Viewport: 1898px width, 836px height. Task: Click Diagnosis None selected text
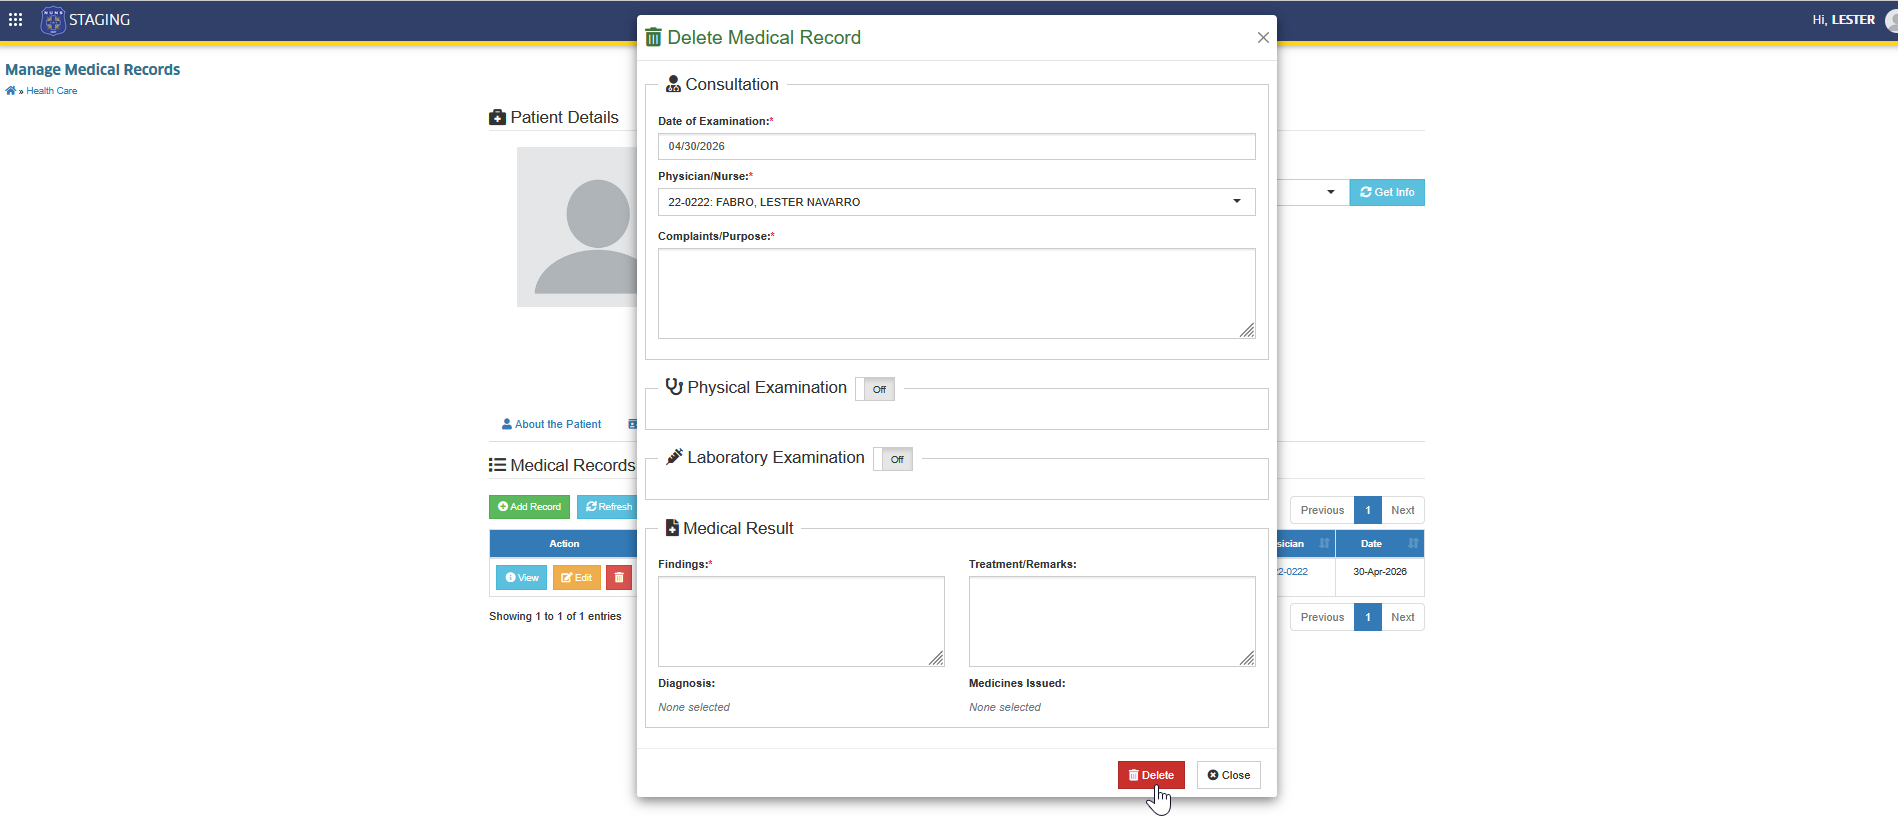click(x=694, y=707)
